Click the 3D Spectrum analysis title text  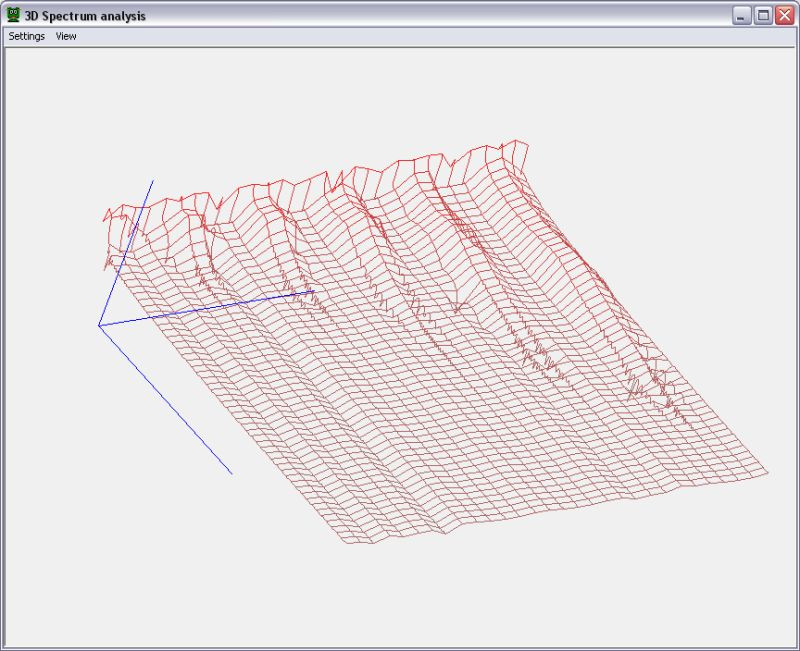pos(85,16)
